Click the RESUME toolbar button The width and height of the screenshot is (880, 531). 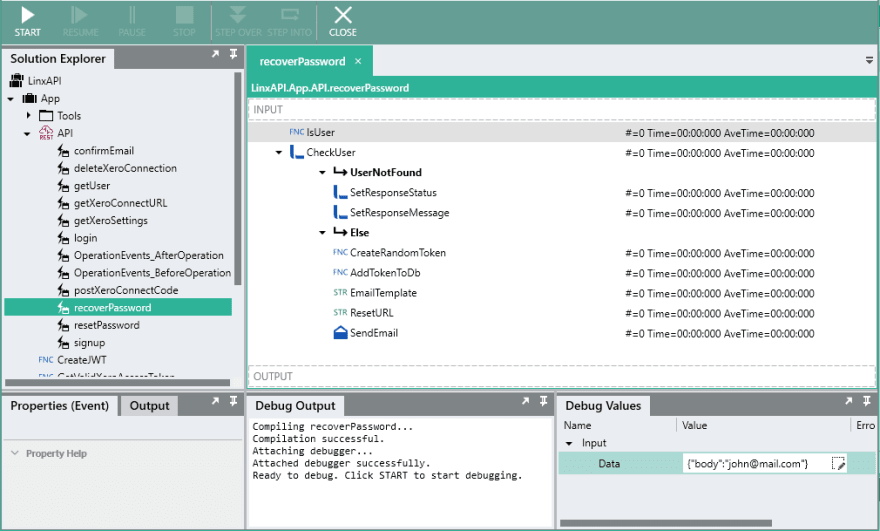[x=80, y=21]
